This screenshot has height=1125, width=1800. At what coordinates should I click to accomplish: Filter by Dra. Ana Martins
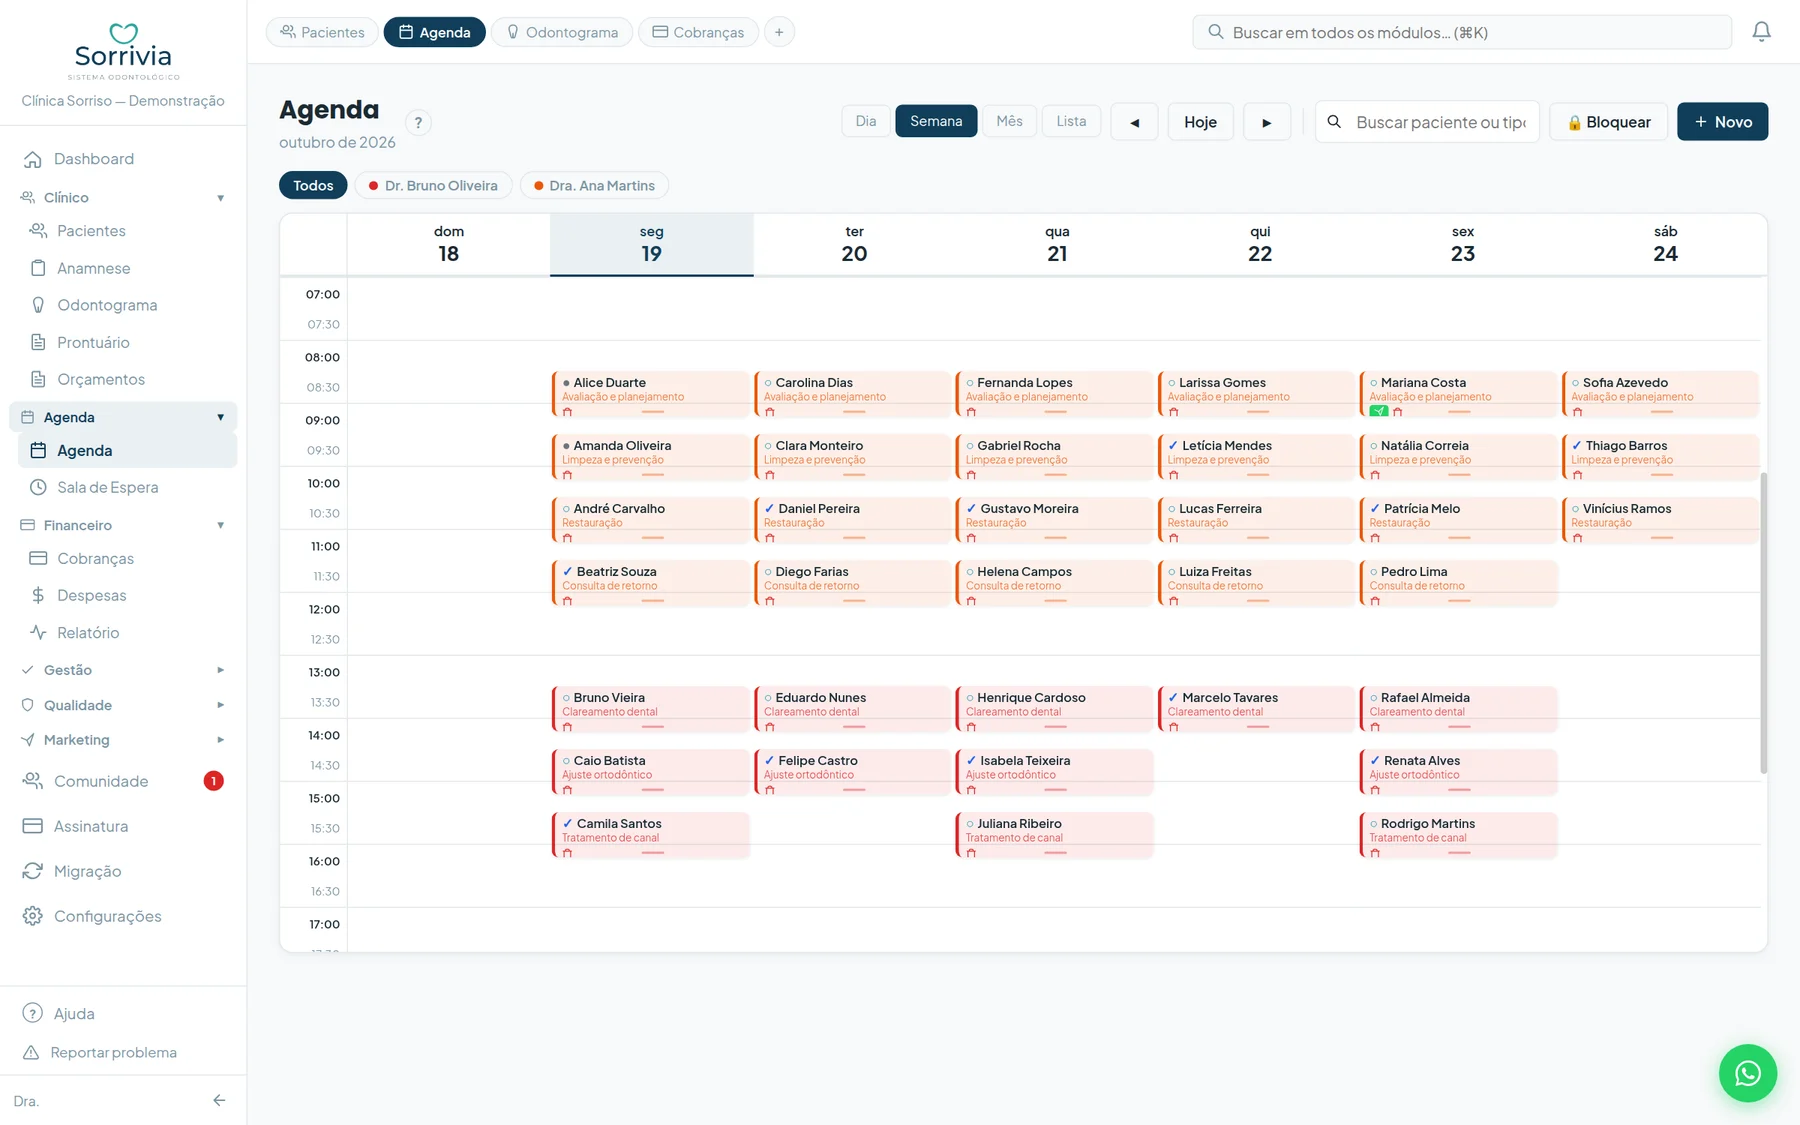click(x=594, y=185)
